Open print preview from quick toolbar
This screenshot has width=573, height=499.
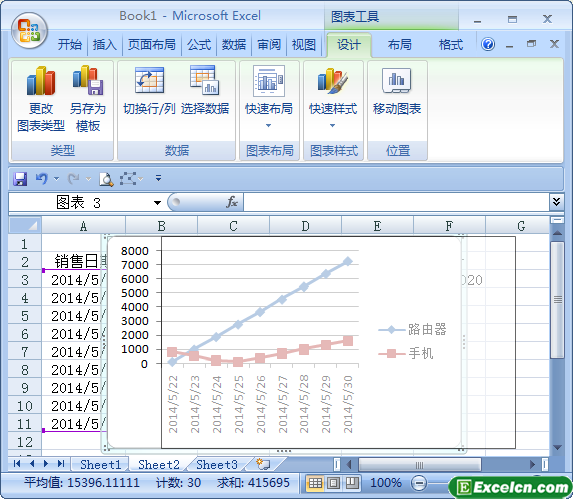point(106,179)
